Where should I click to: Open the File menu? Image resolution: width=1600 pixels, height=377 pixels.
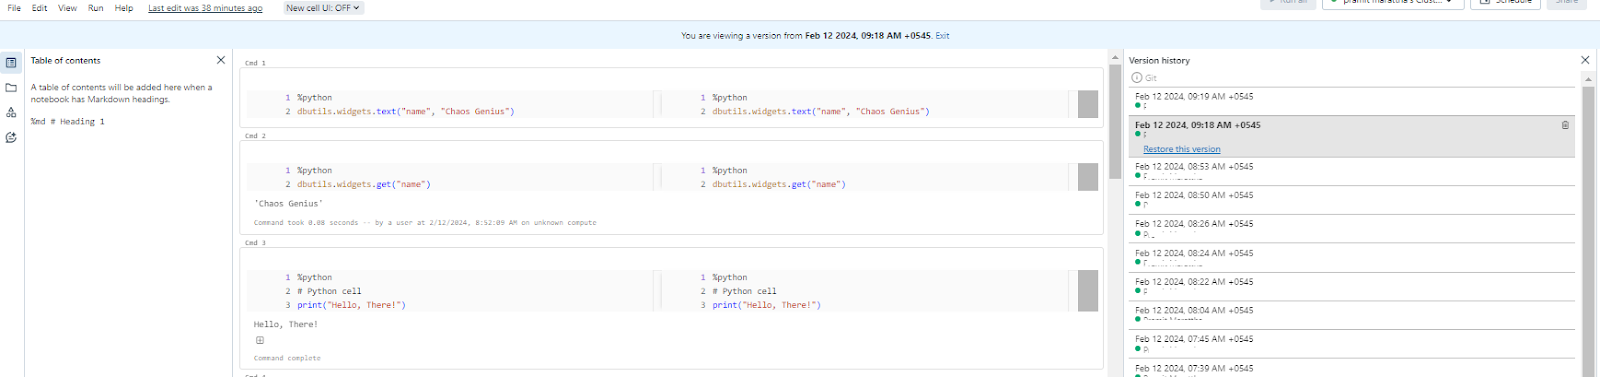click(x=14, y=8)
